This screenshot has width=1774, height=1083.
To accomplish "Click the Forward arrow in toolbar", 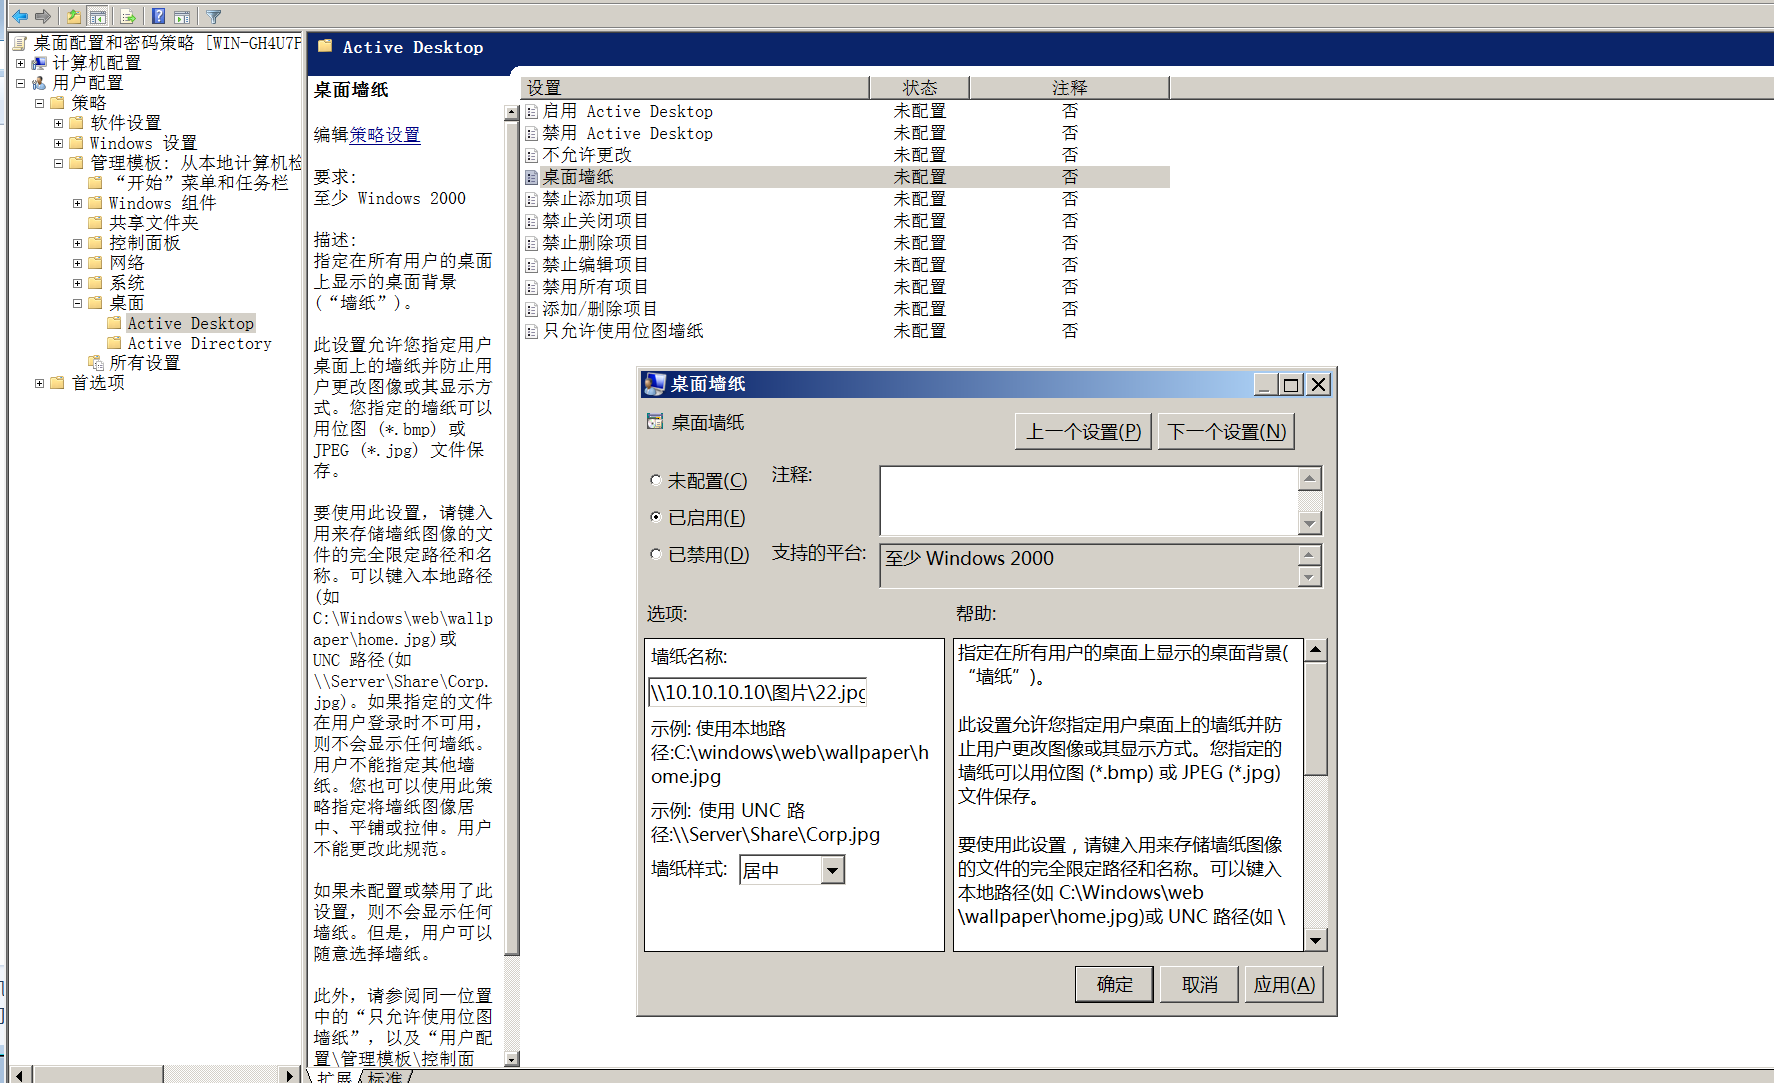I will tap(42, 16).
